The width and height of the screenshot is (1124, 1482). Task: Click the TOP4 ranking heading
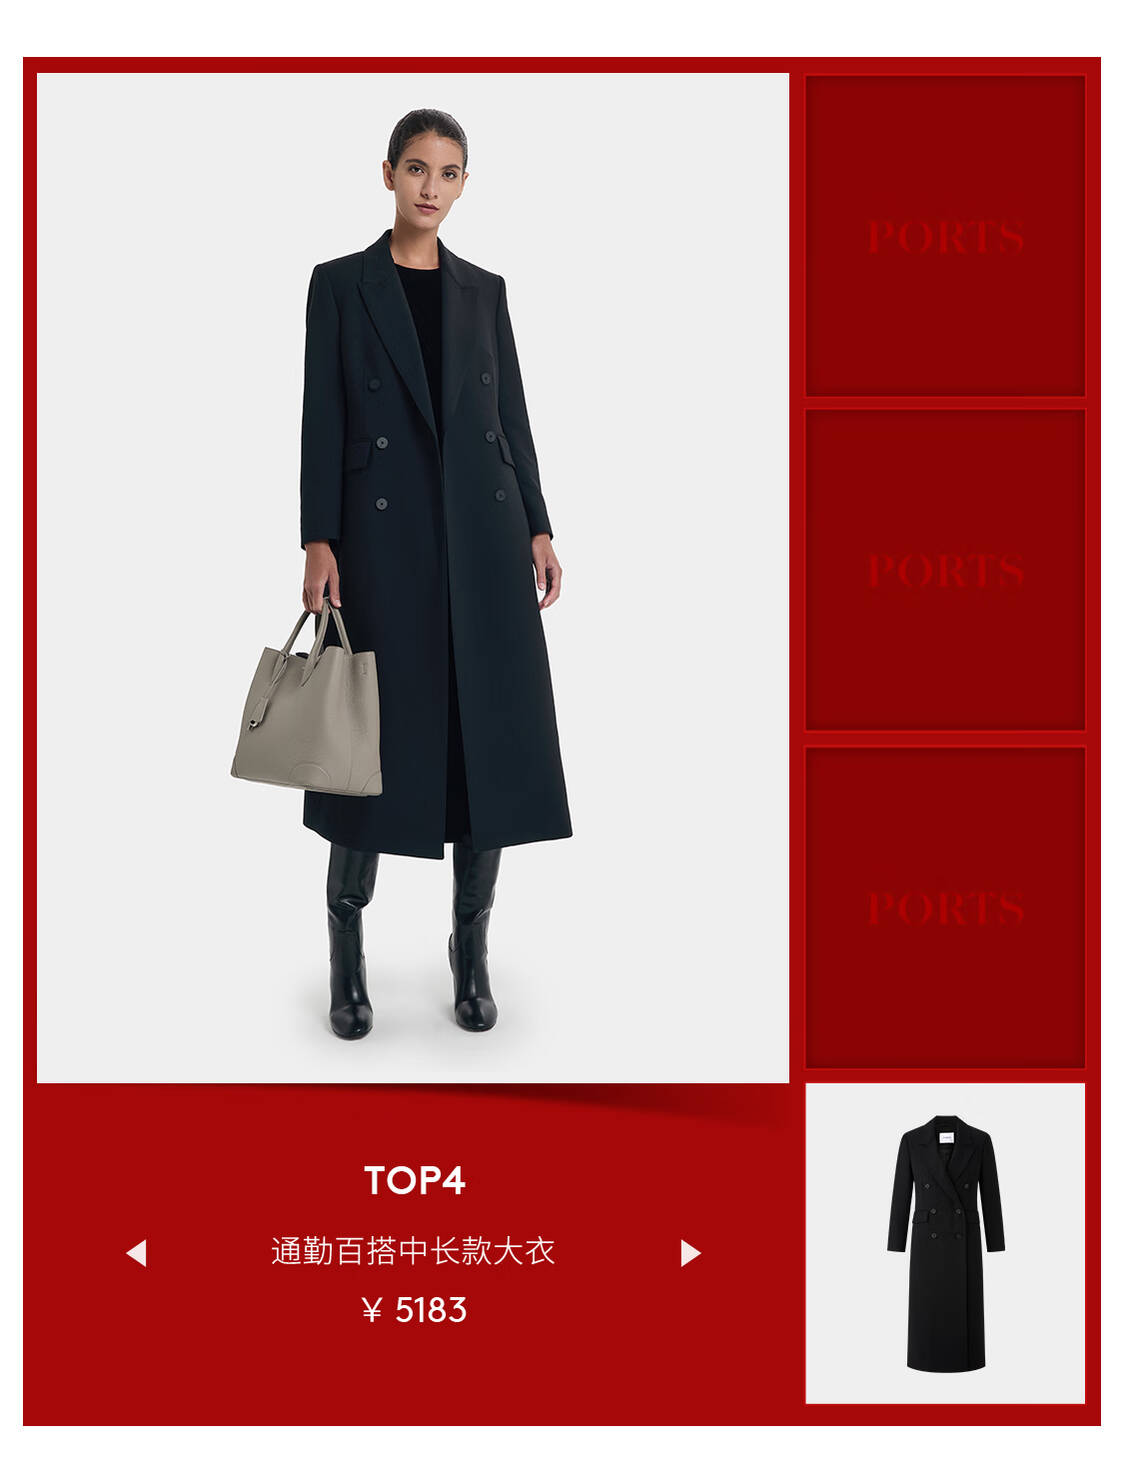(x=414, y=1181)
